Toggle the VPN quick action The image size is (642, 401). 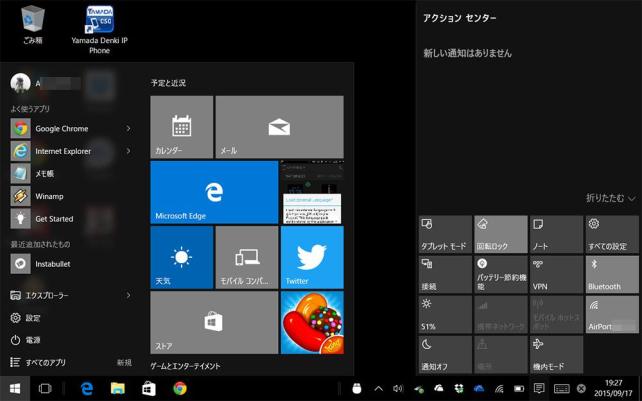click(x=556, y=274)
